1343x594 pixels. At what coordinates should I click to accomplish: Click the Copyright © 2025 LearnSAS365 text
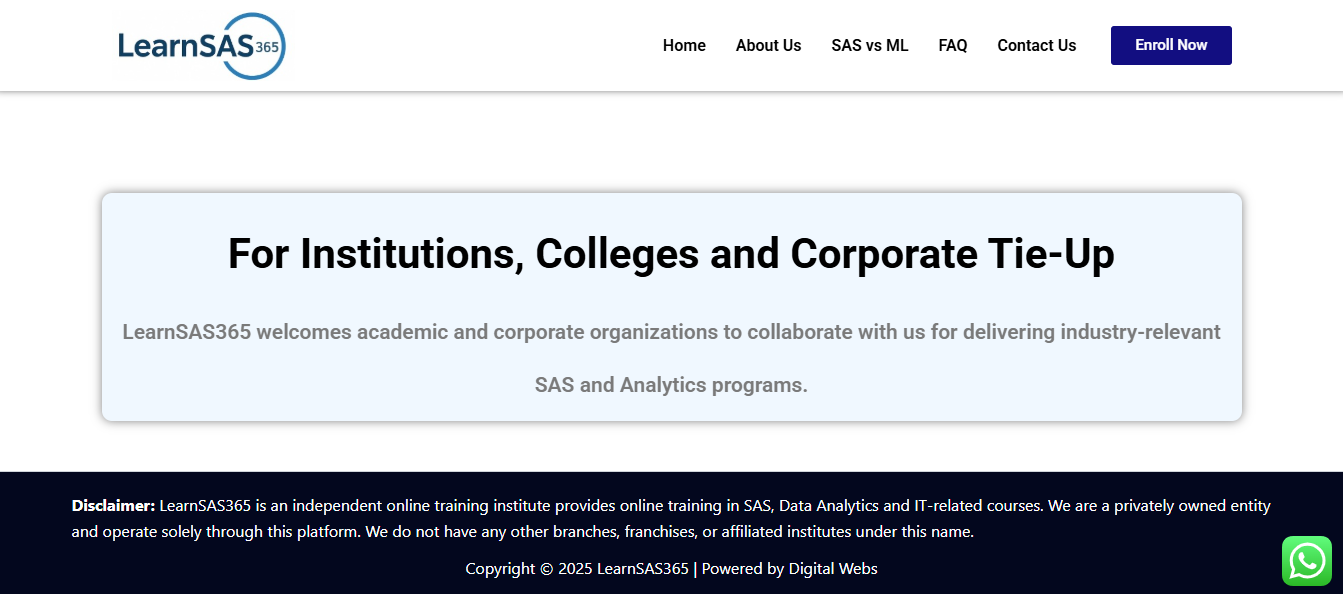[x=576, y=569]
